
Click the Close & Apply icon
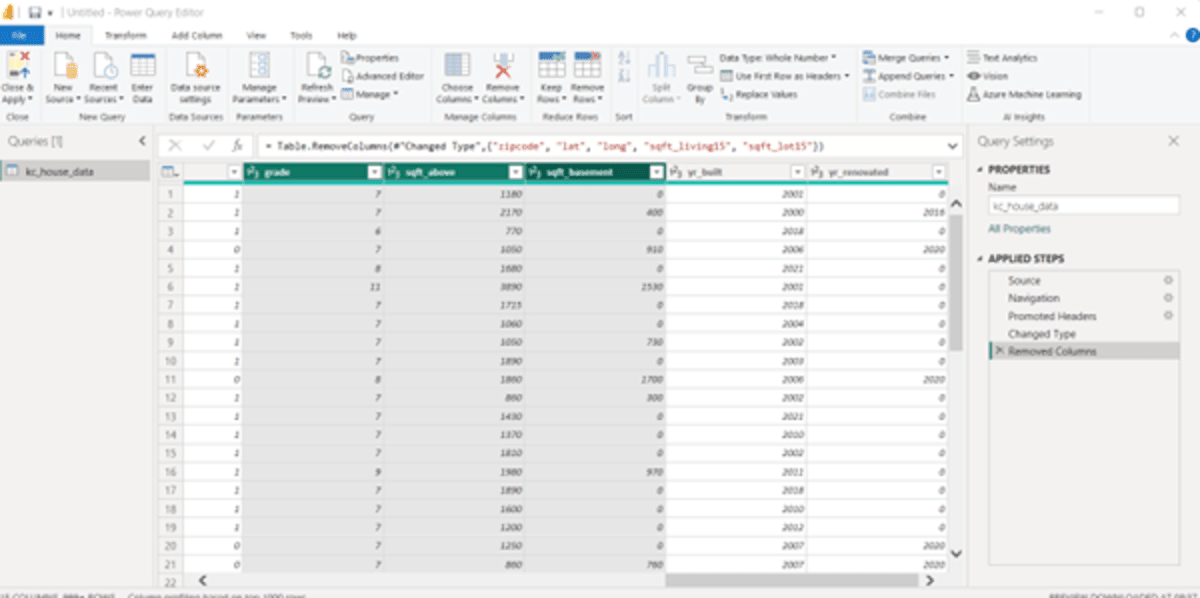point(18,66)
